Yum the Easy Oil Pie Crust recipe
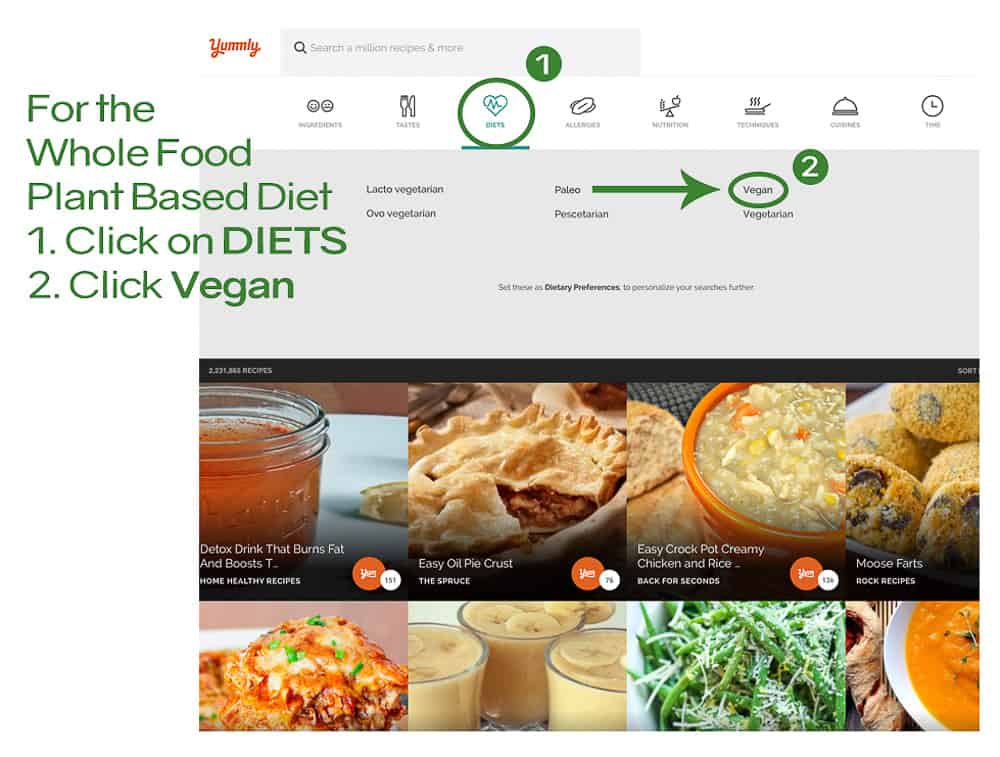Viewport: 1000px width, 757px height. (x=587, y=573)
